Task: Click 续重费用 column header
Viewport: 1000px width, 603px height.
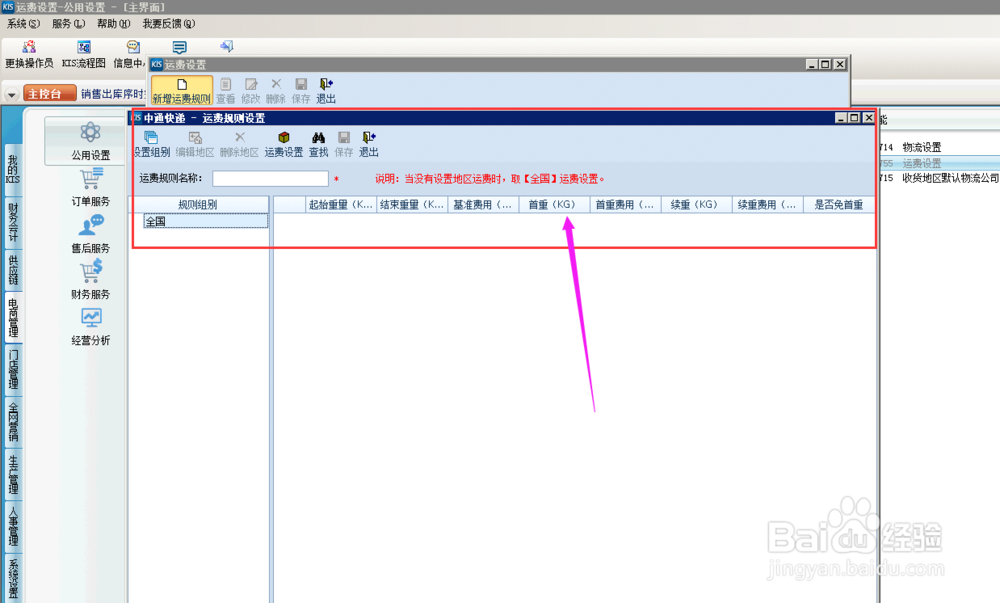Action: (x=767, y=205)
